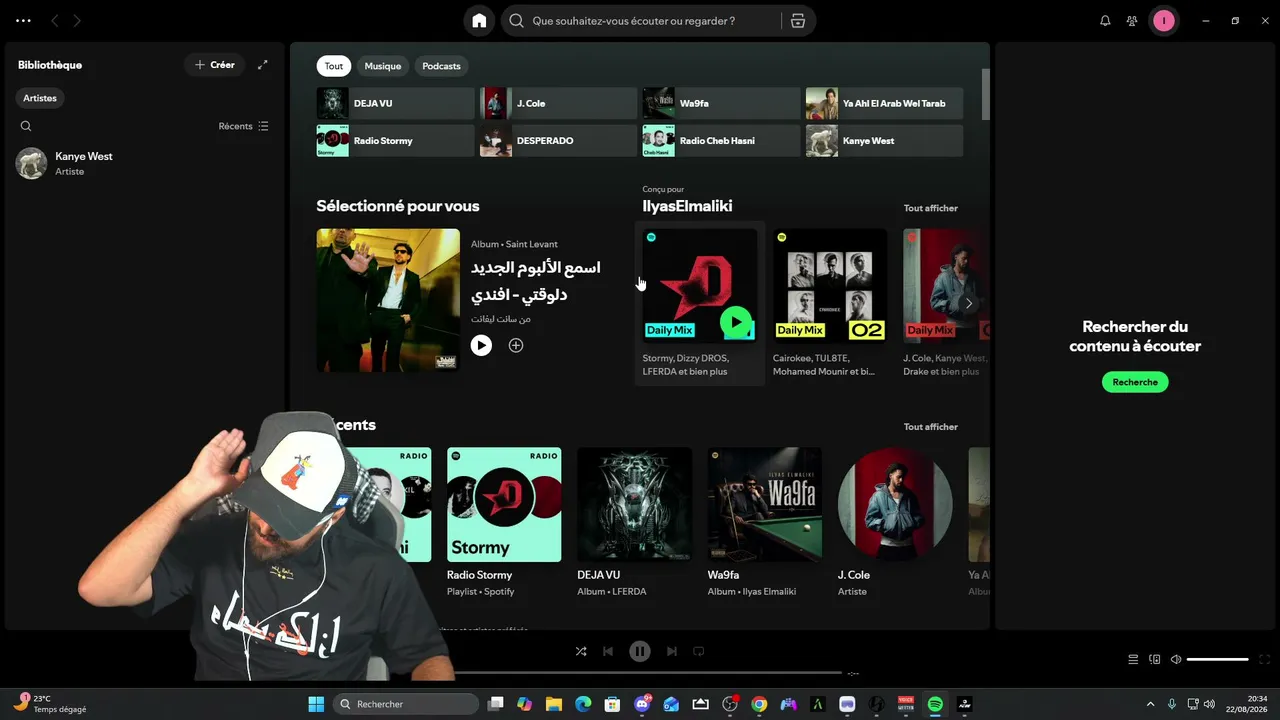Open the Friend Activity icon

(1132, 21)
